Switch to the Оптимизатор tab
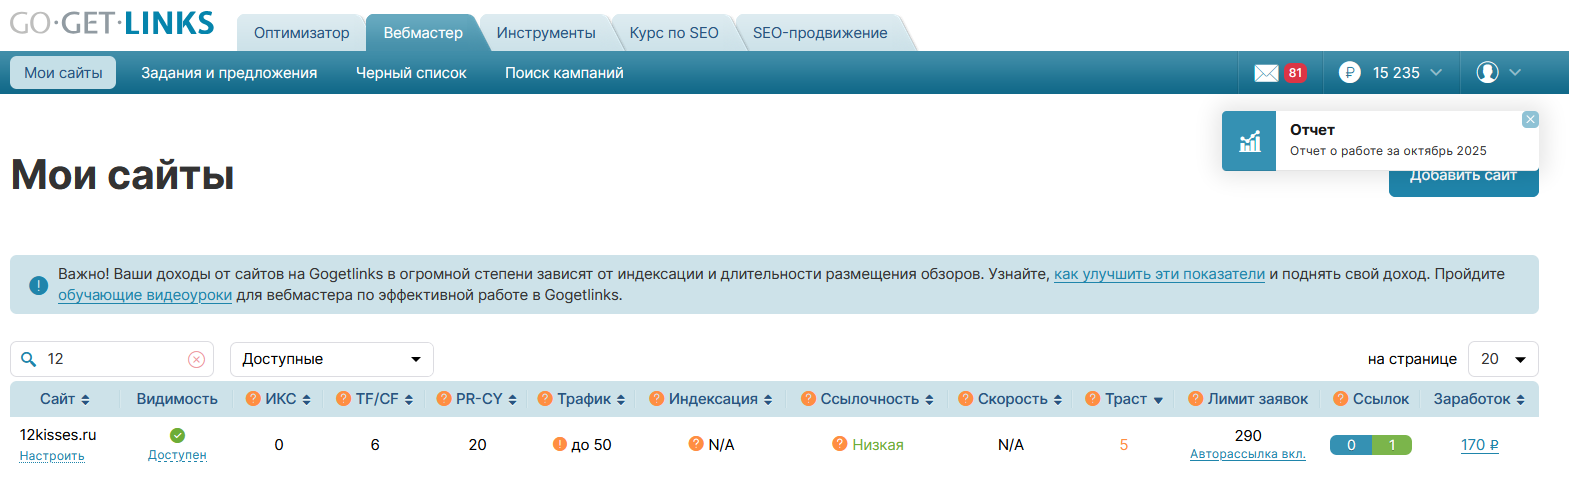Image resolution: width=1569 pixels, height=490 pixels. 301,33
